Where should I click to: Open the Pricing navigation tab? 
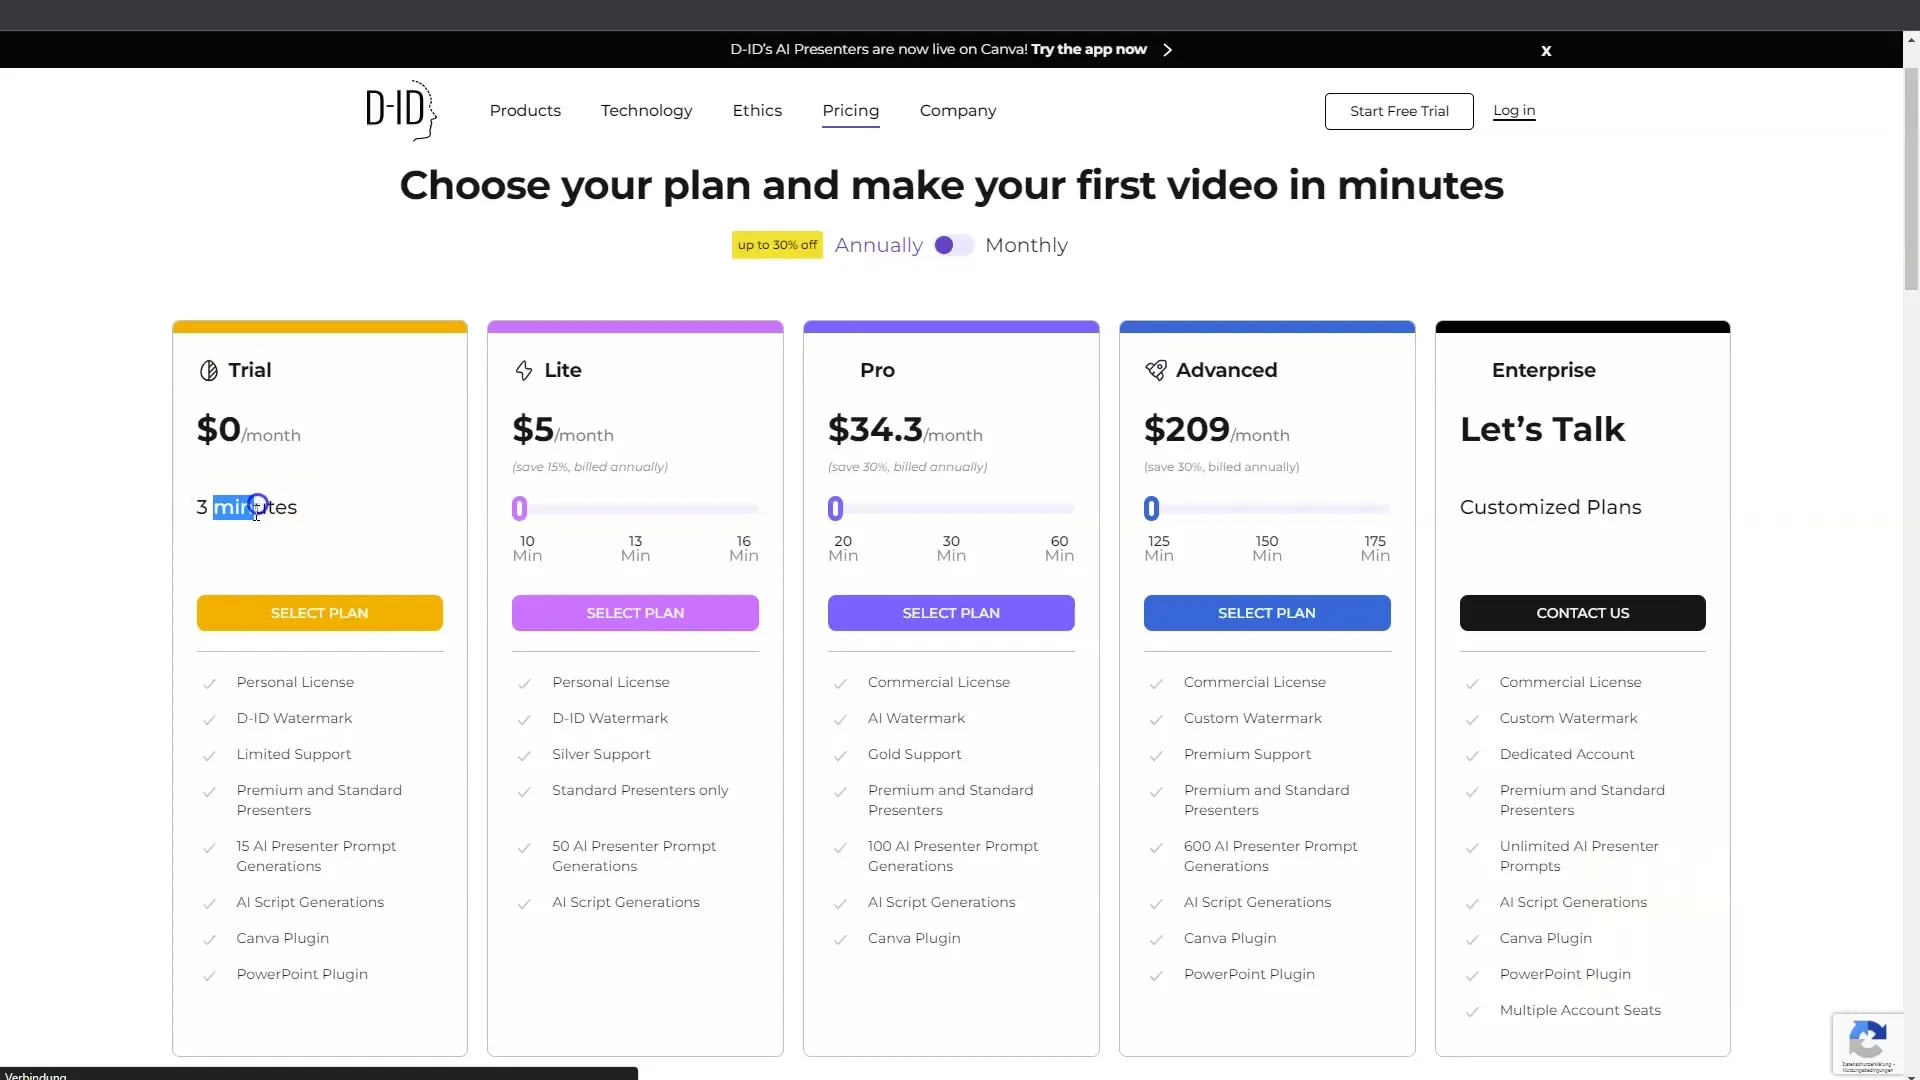pyautogui.click(x=851, y=109)
